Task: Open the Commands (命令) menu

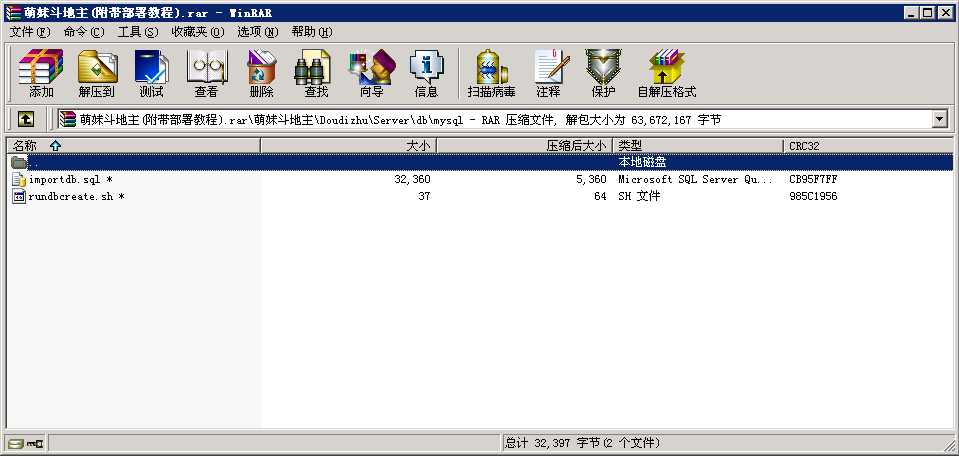Action: click(x=84, y=32)
